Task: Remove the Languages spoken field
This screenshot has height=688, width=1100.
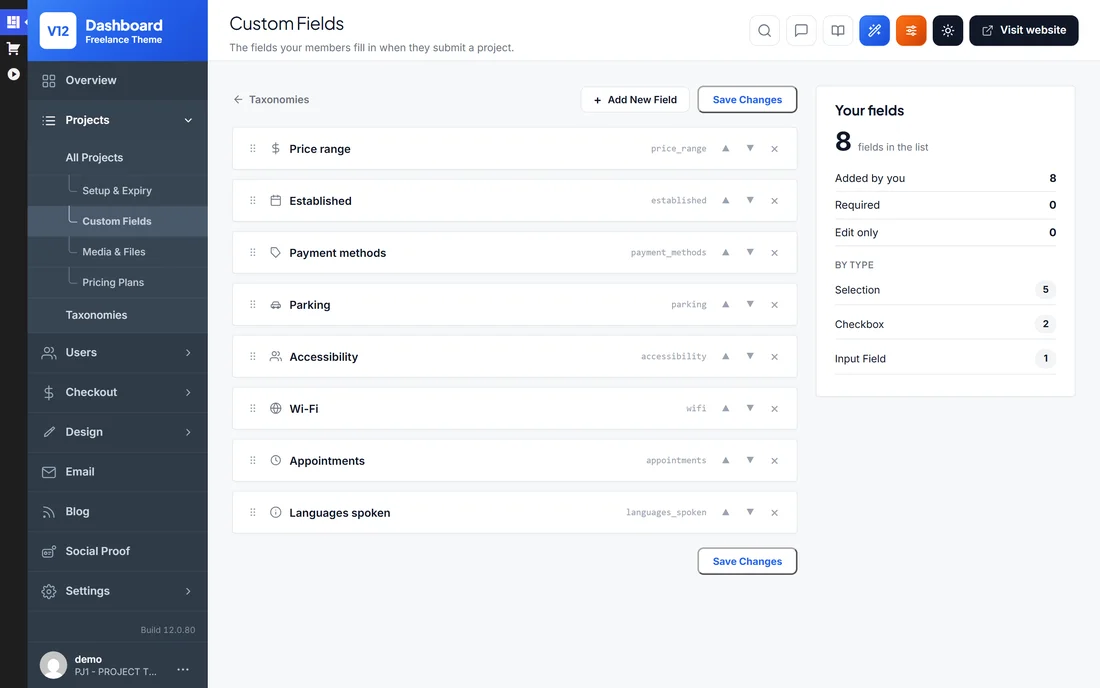Action: [774, 512]
